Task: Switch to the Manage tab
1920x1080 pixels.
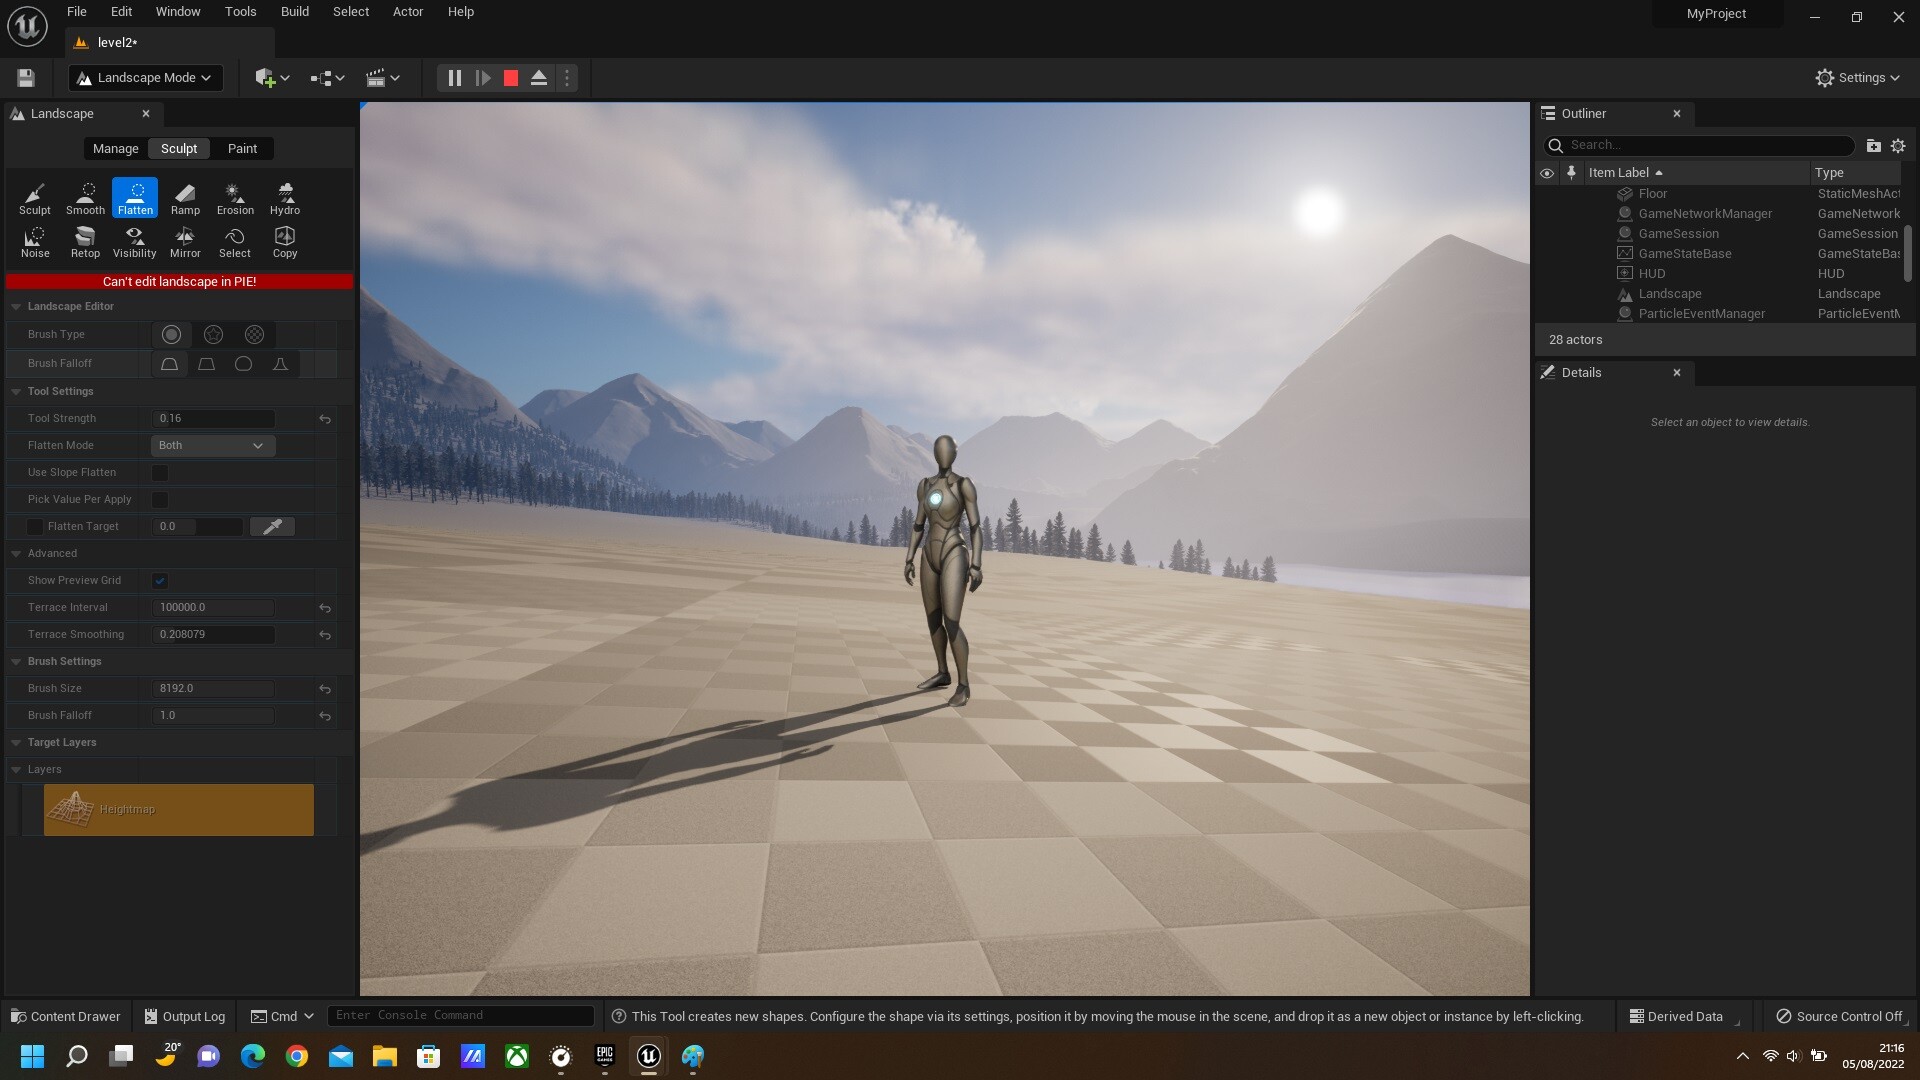Action: (x=116, y=149)
